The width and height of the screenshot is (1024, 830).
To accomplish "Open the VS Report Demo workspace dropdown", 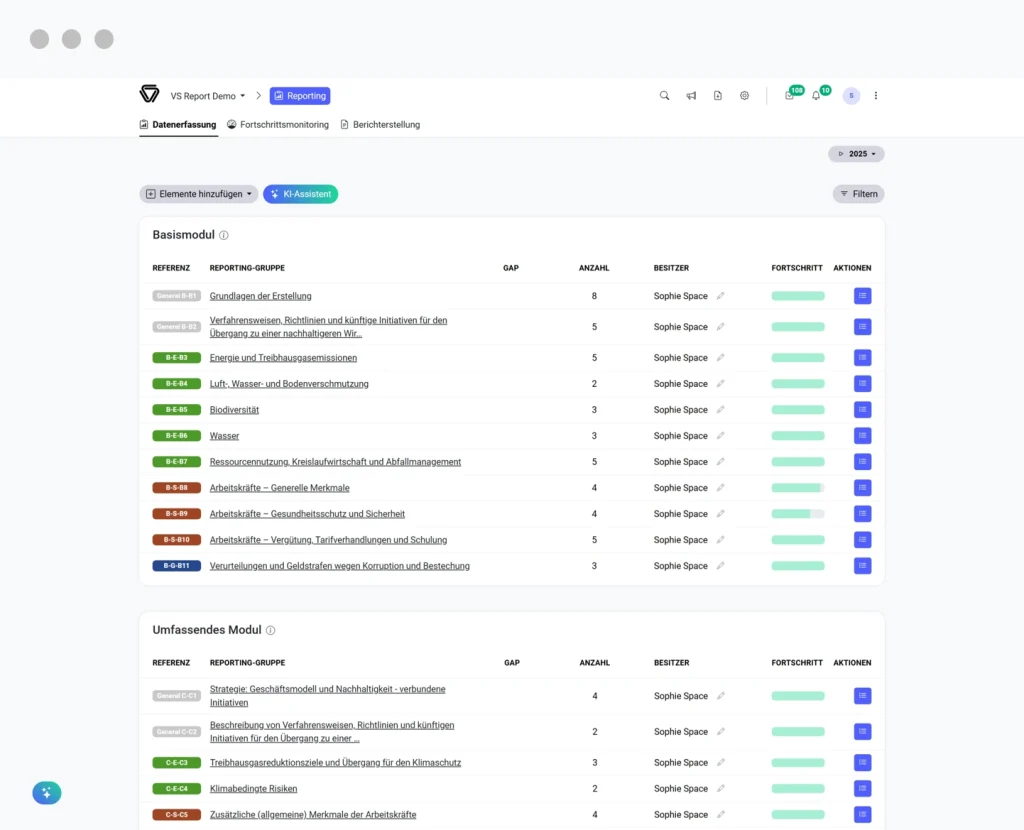I will coord(208,96).
